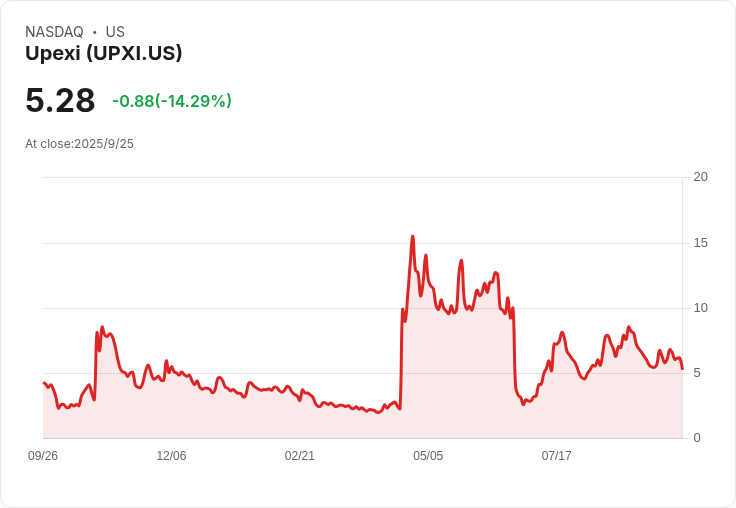Click the dot separator between NASDAQ and US

pos(94,32)
